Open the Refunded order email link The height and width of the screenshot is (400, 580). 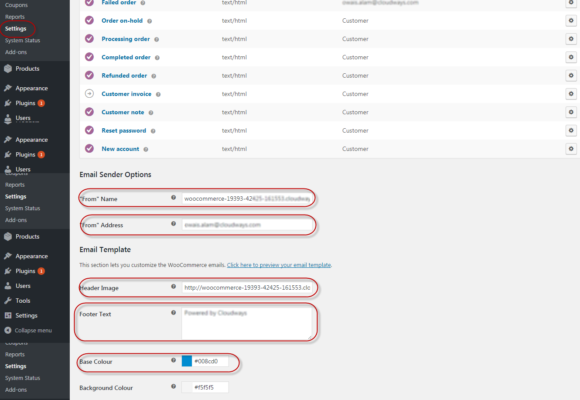[x=124, y=75]
